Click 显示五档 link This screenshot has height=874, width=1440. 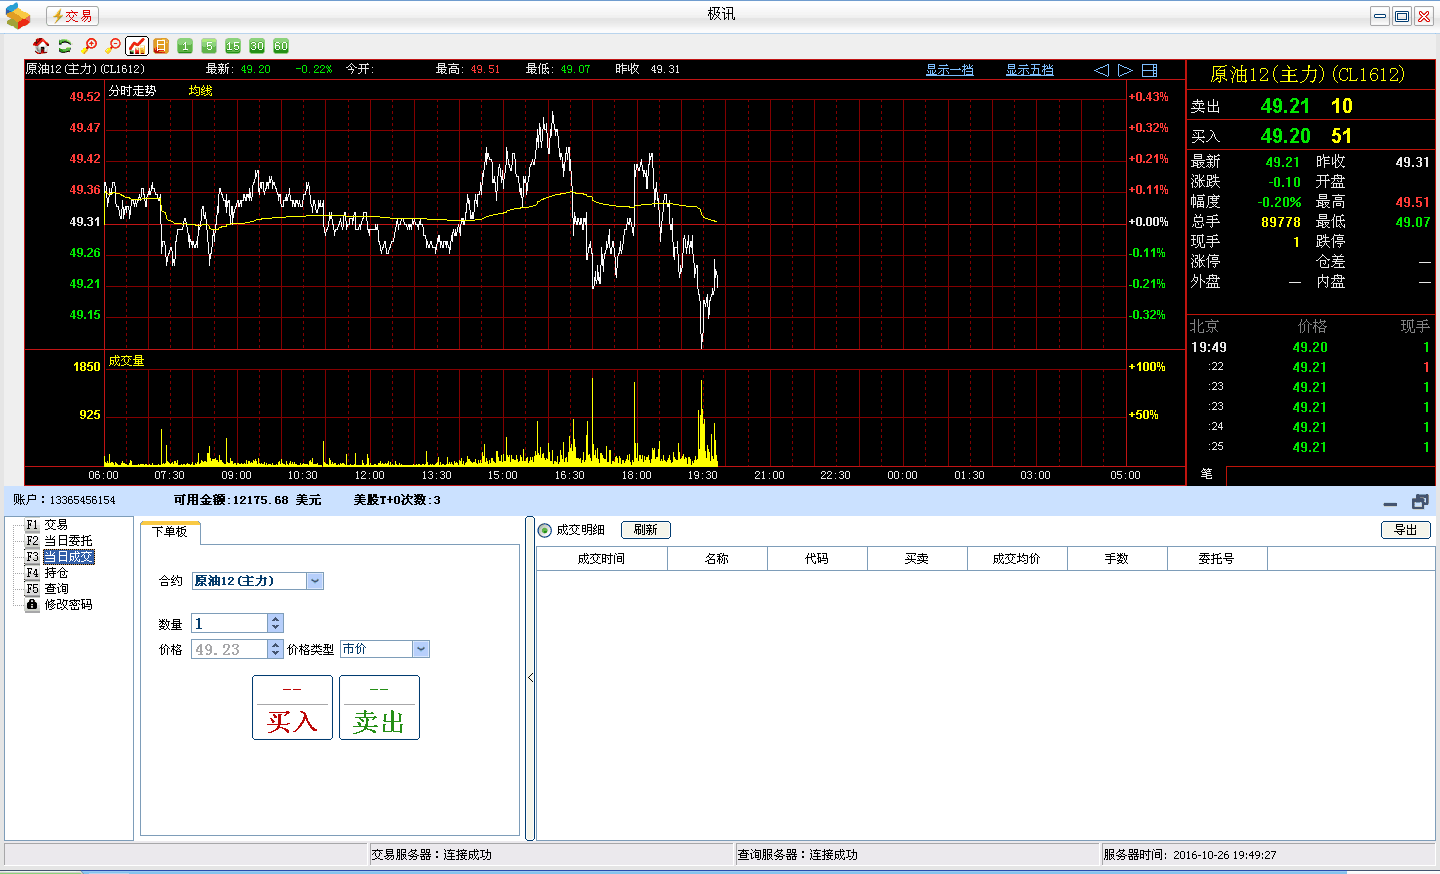pos(1029,70)
